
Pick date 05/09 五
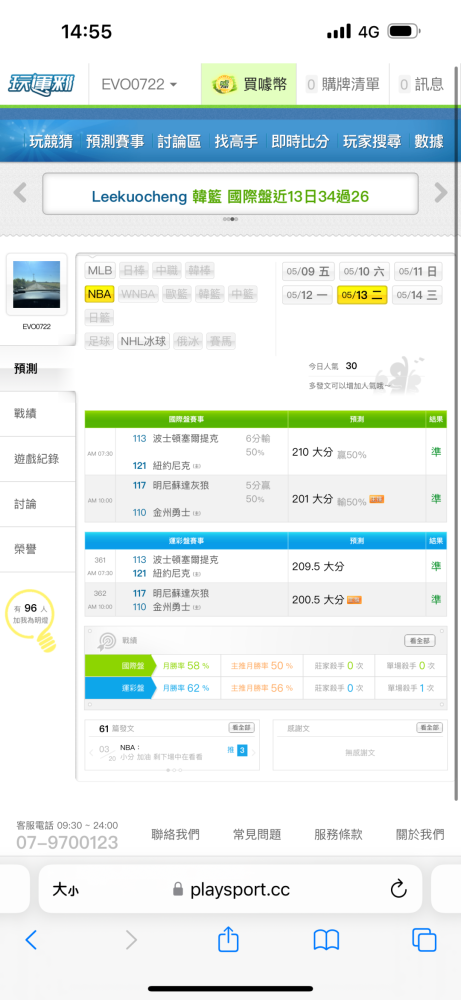tap(308, 272)
